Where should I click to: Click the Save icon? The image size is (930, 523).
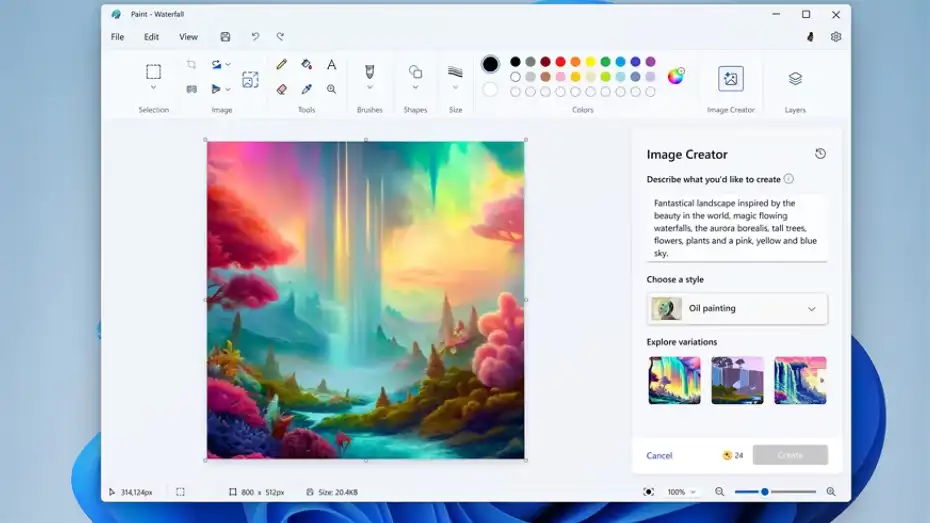tap(225, 37)
